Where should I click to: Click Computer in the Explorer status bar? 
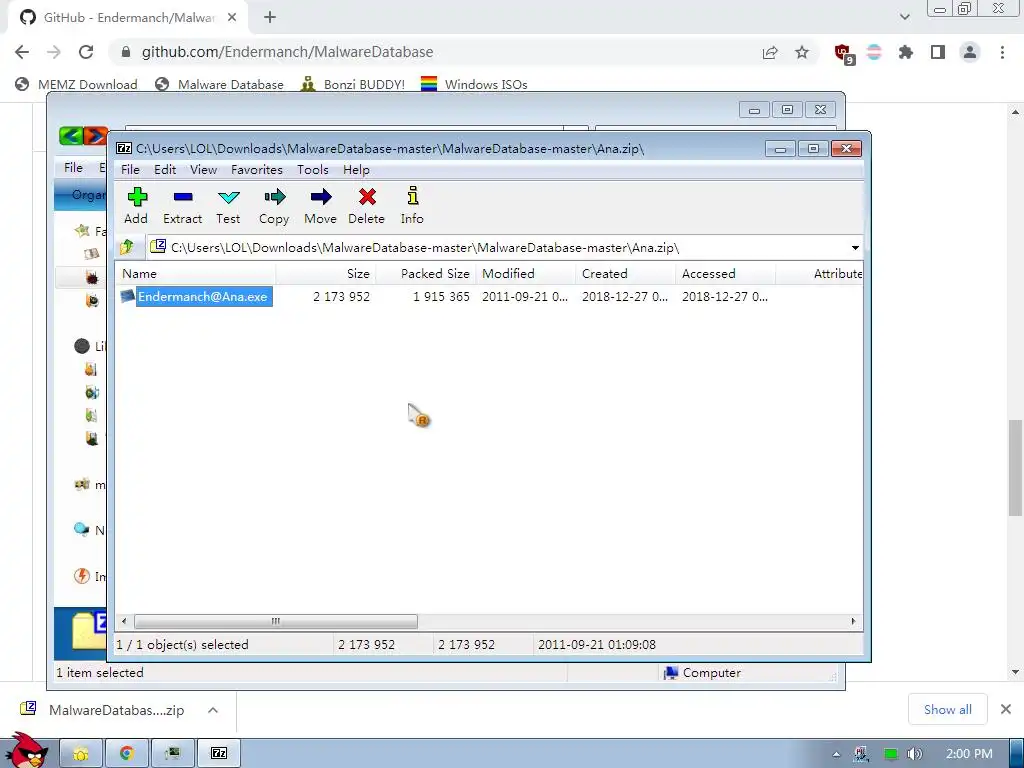702,673
